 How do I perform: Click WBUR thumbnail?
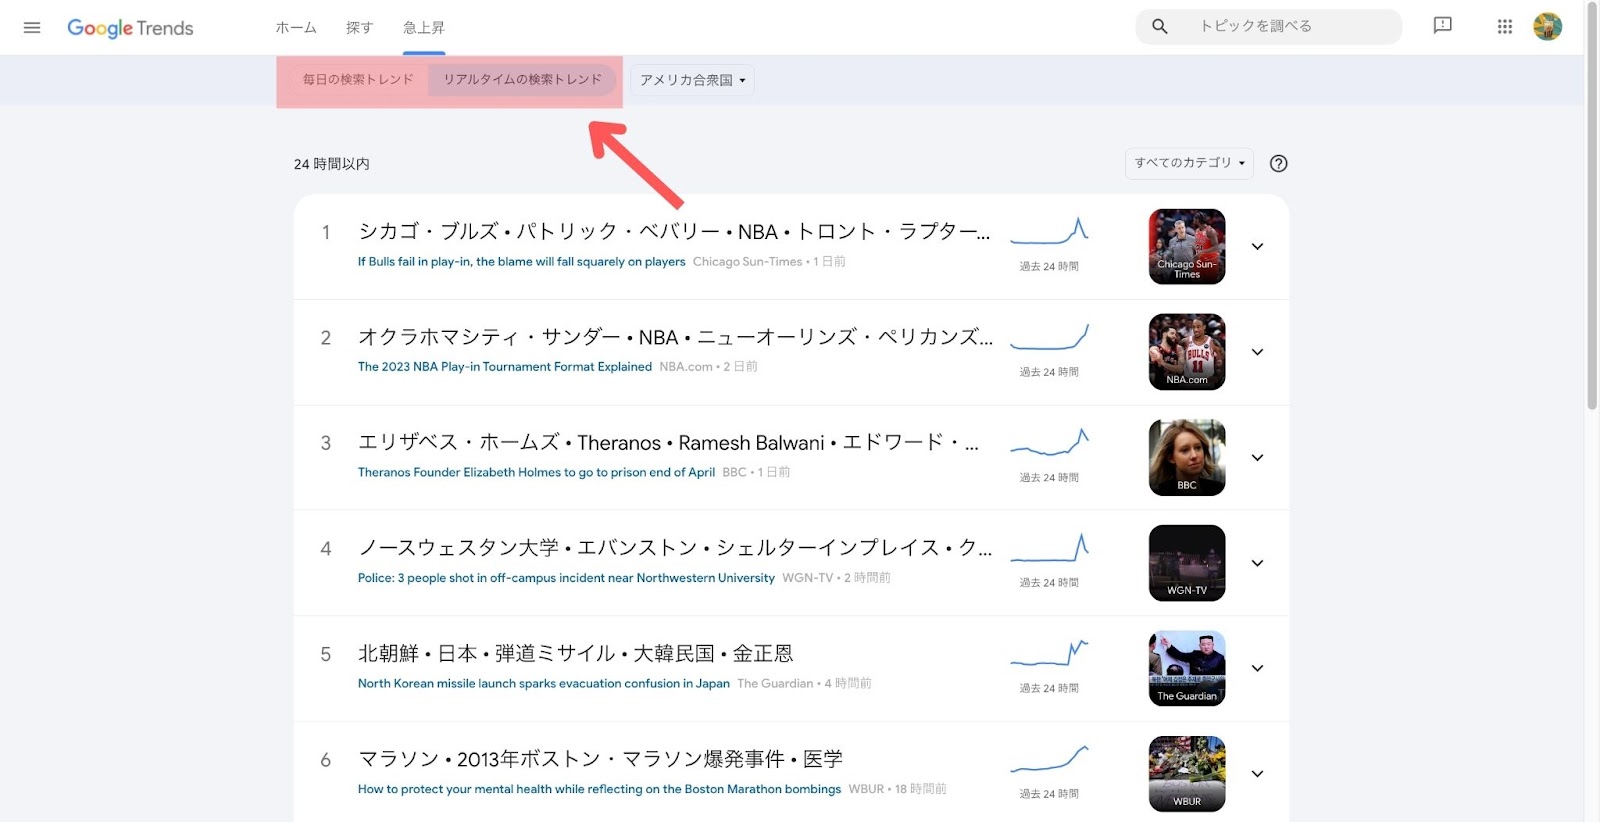point(1187,774)
